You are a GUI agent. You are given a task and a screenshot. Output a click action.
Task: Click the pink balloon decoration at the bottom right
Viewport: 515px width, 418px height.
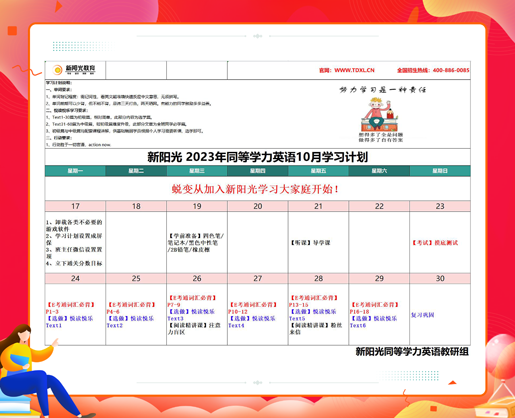click(500, 356)
